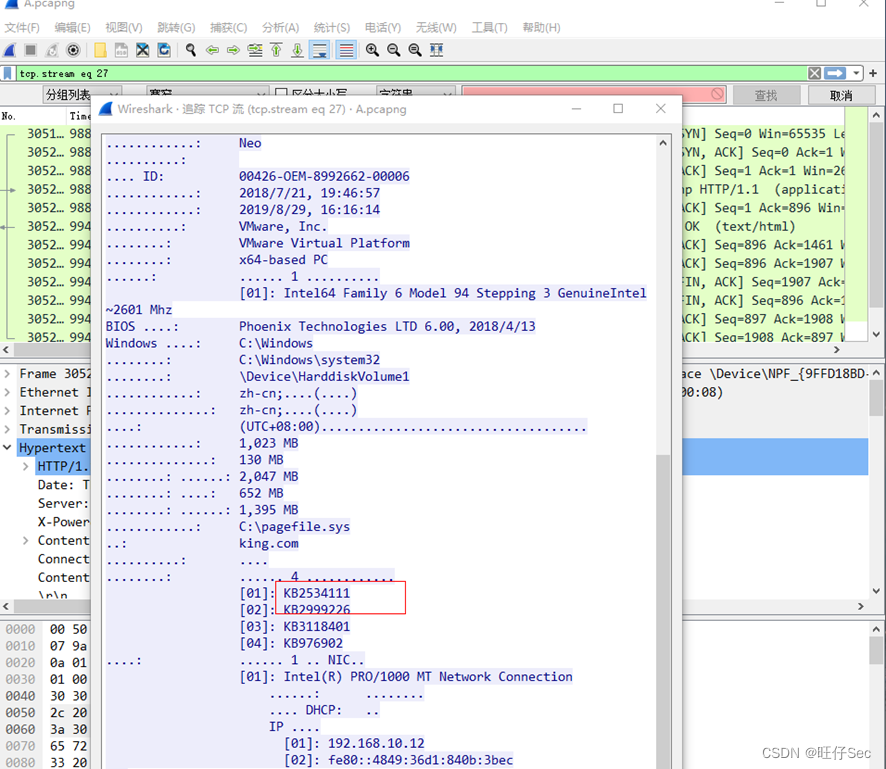Open capture options from the toolbar
This screenshot has width=886, height=769.
point(73,50)
